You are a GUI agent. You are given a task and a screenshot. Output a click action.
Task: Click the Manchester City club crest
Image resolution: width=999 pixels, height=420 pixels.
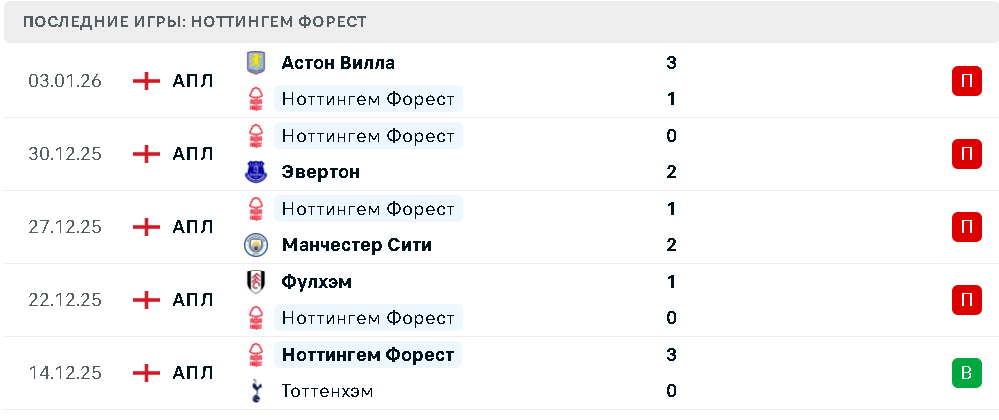pyautogui.click(x=257, y=245)
